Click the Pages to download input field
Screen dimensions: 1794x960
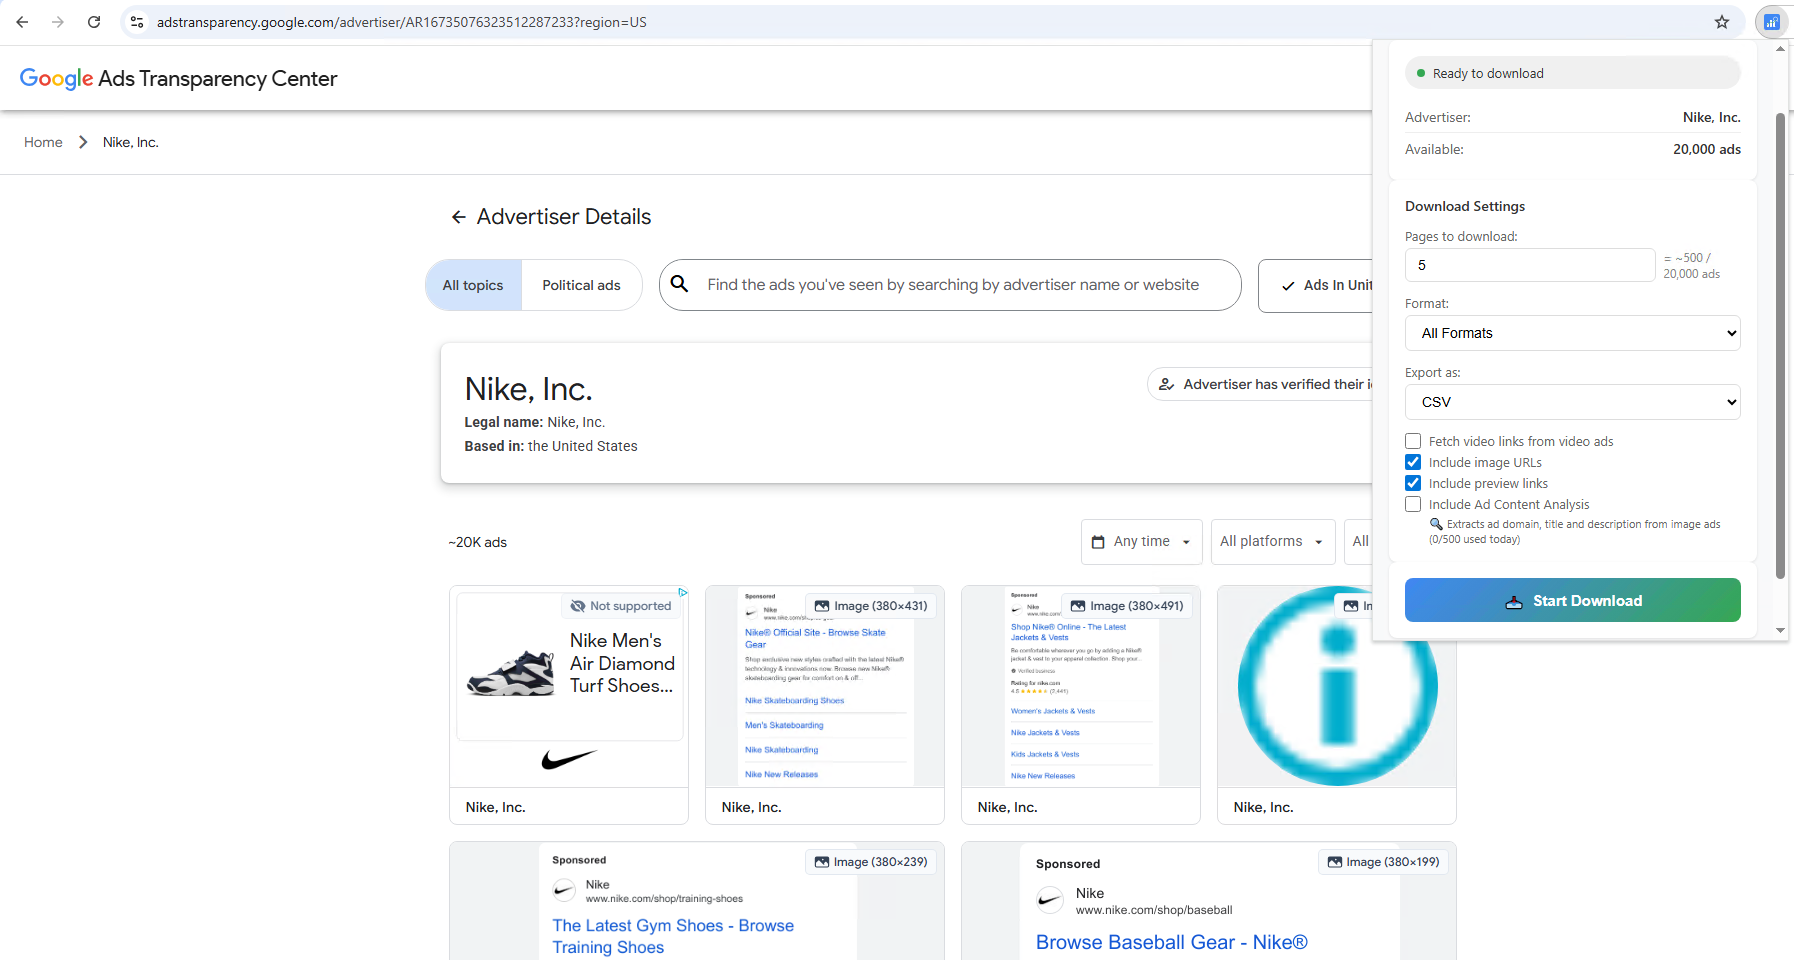[1530, 265]
